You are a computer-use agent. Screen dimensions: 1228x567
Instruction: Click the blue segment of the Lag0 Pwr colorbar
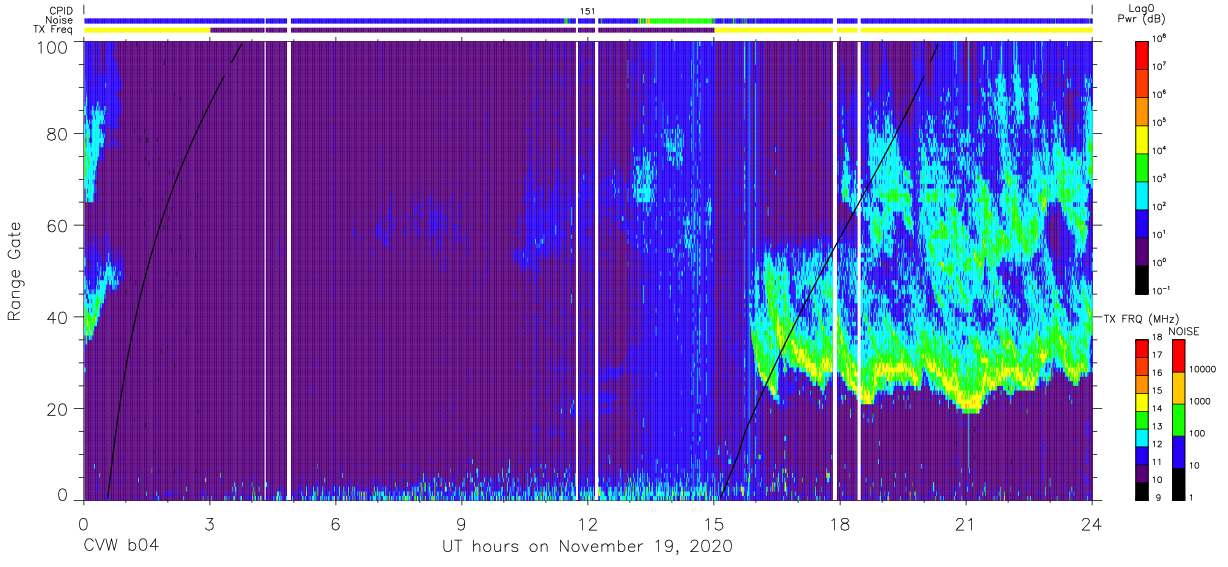pos(1142,222)
